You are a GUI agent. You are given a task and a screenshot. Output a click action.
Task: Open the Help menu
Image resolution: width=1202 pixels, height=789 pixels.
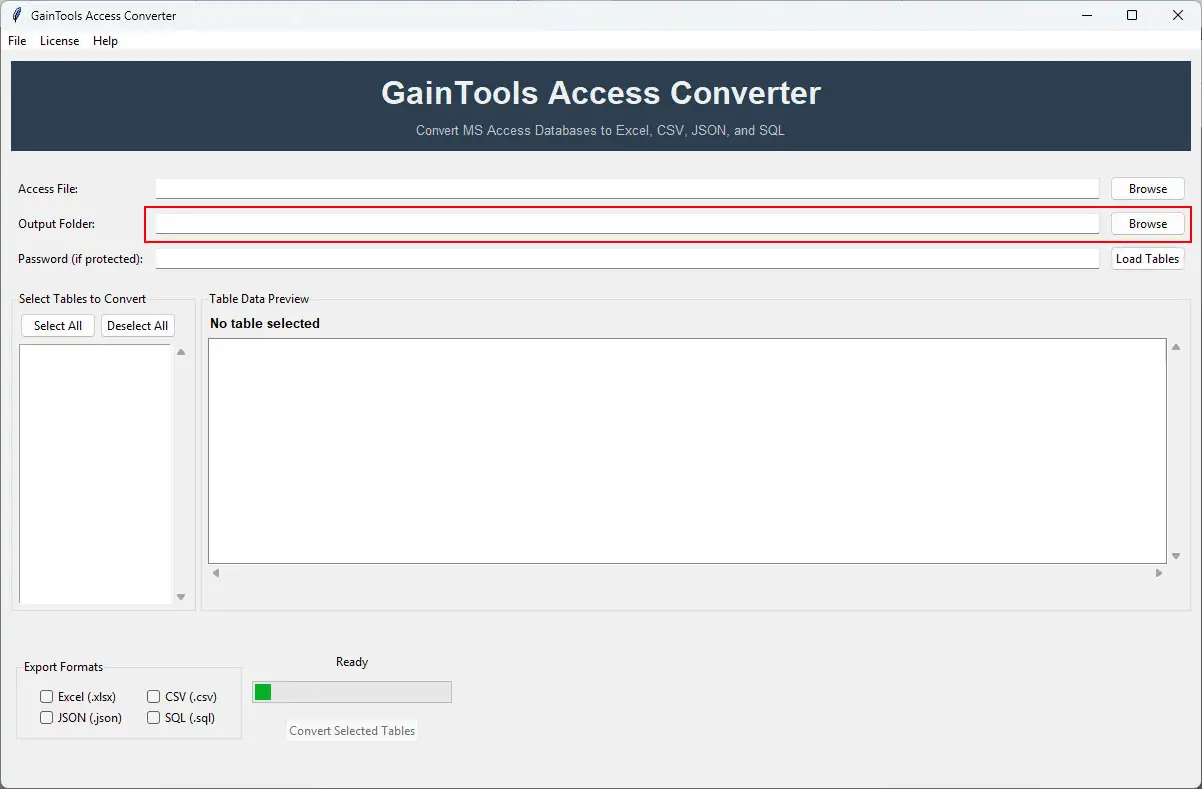pyautogui.click(x=105, y=41)
